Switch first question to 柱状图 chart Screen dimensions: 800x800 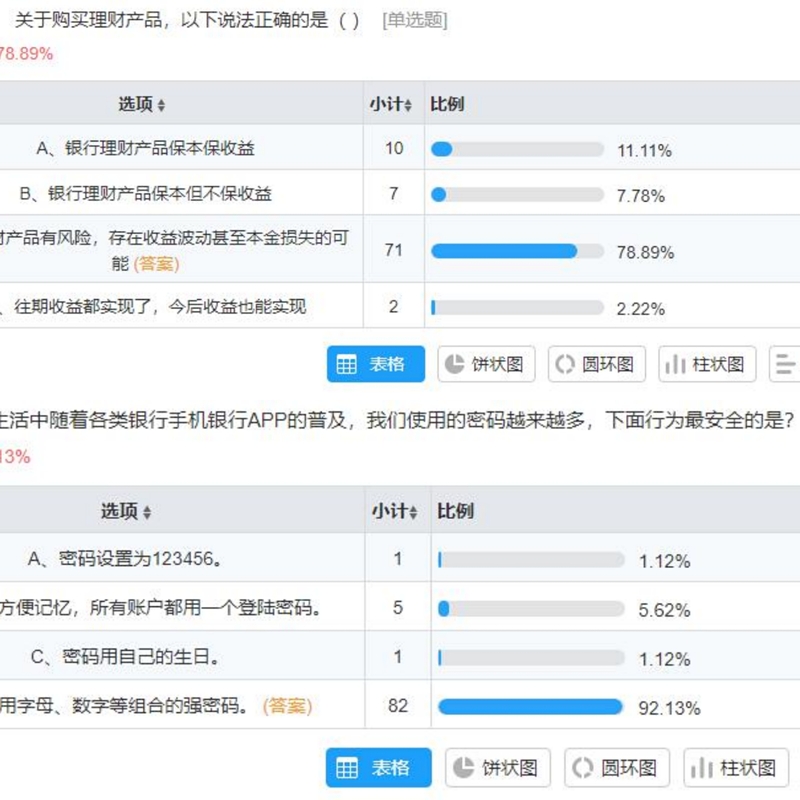pyautogui.click(x=707, y=364)
